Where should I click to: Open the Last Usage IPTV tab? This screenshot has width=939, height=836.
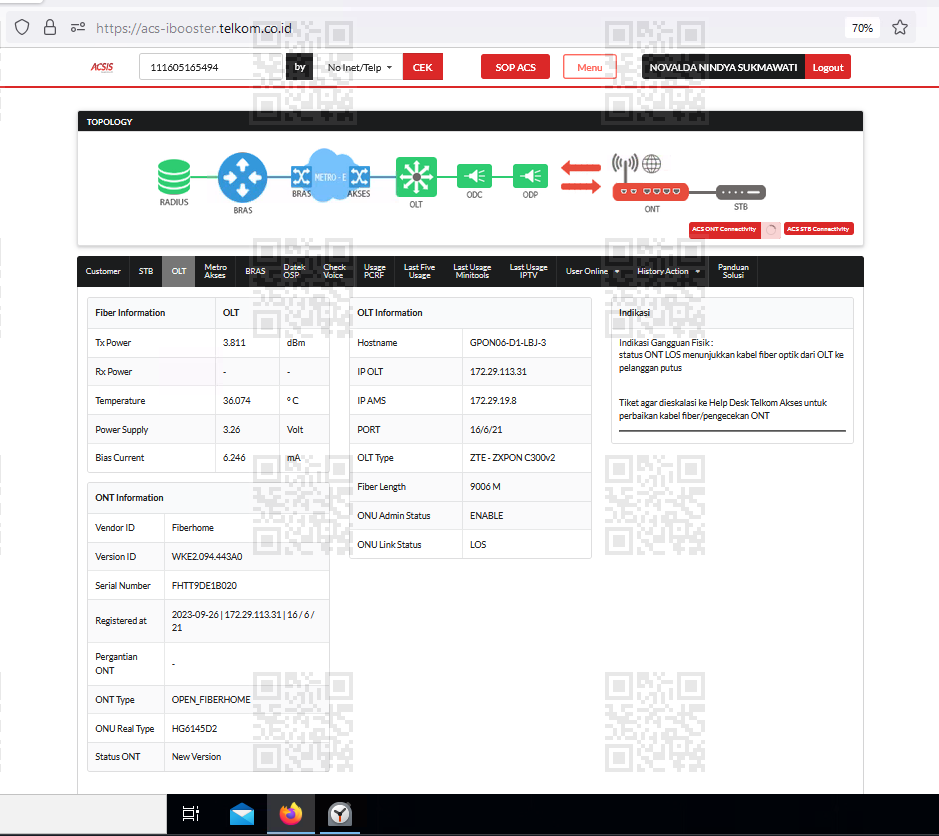click(528, 271)
